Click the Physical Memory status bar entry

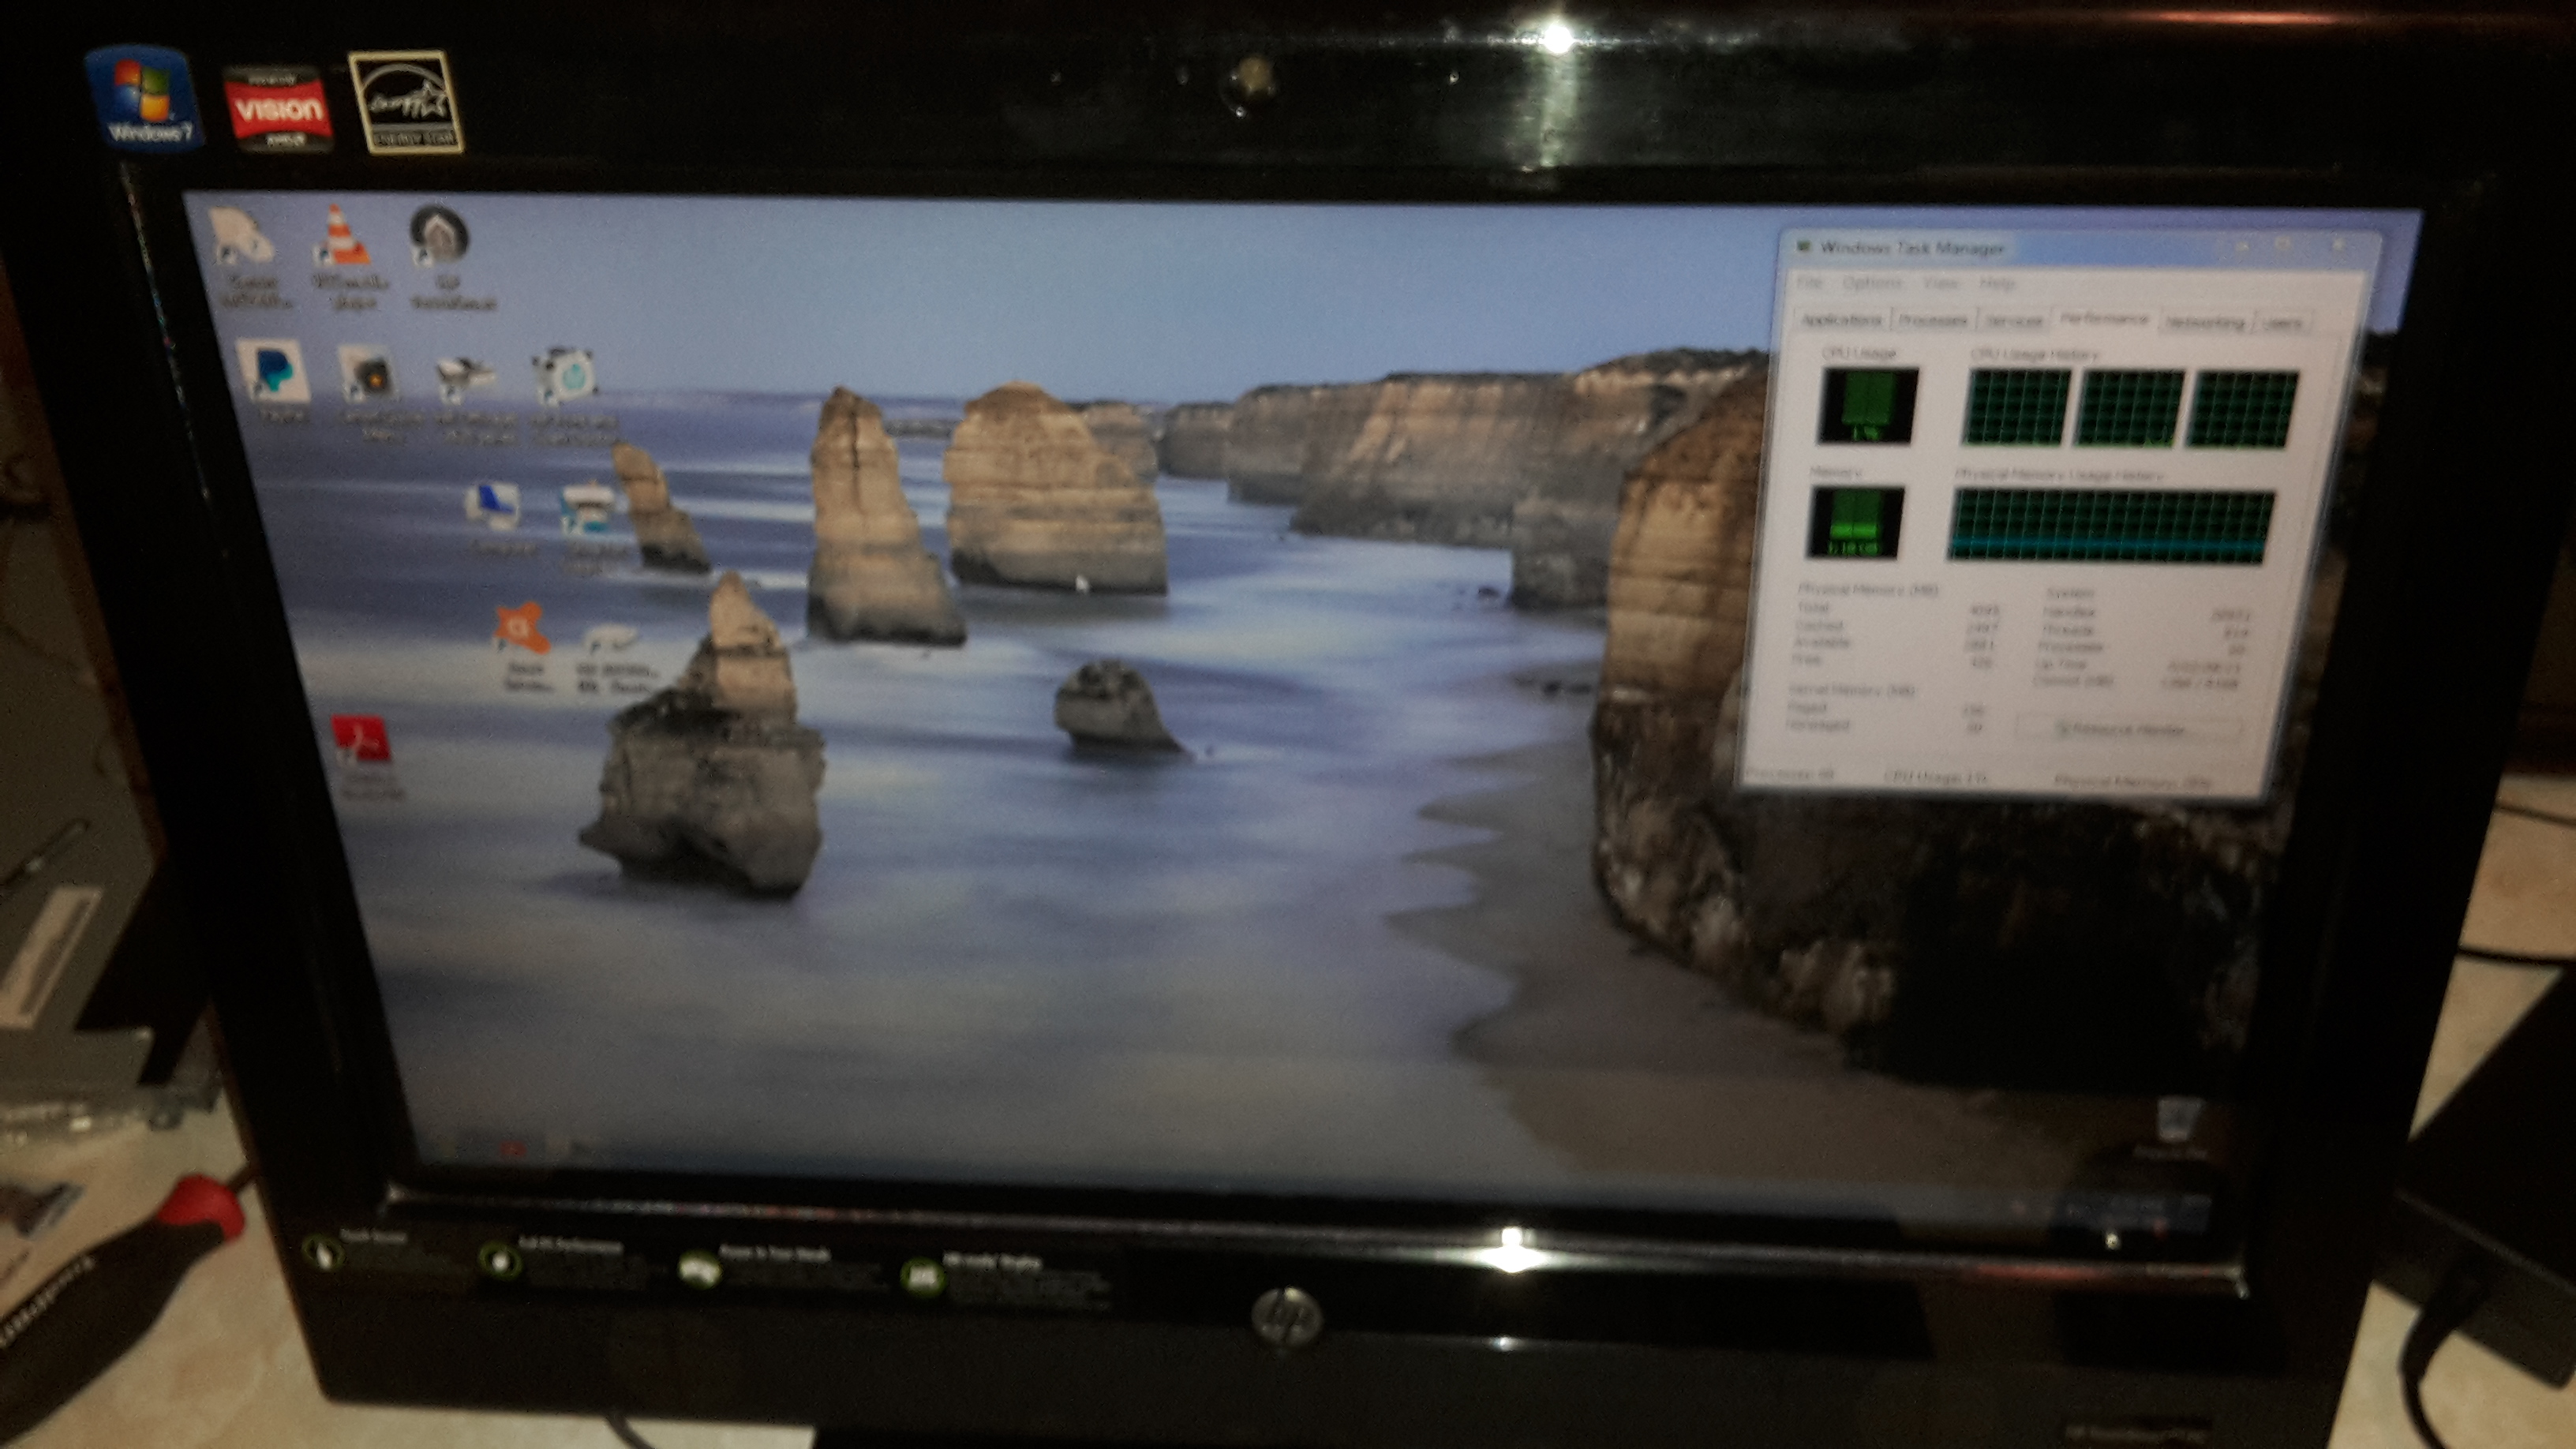pos(2132,780)
